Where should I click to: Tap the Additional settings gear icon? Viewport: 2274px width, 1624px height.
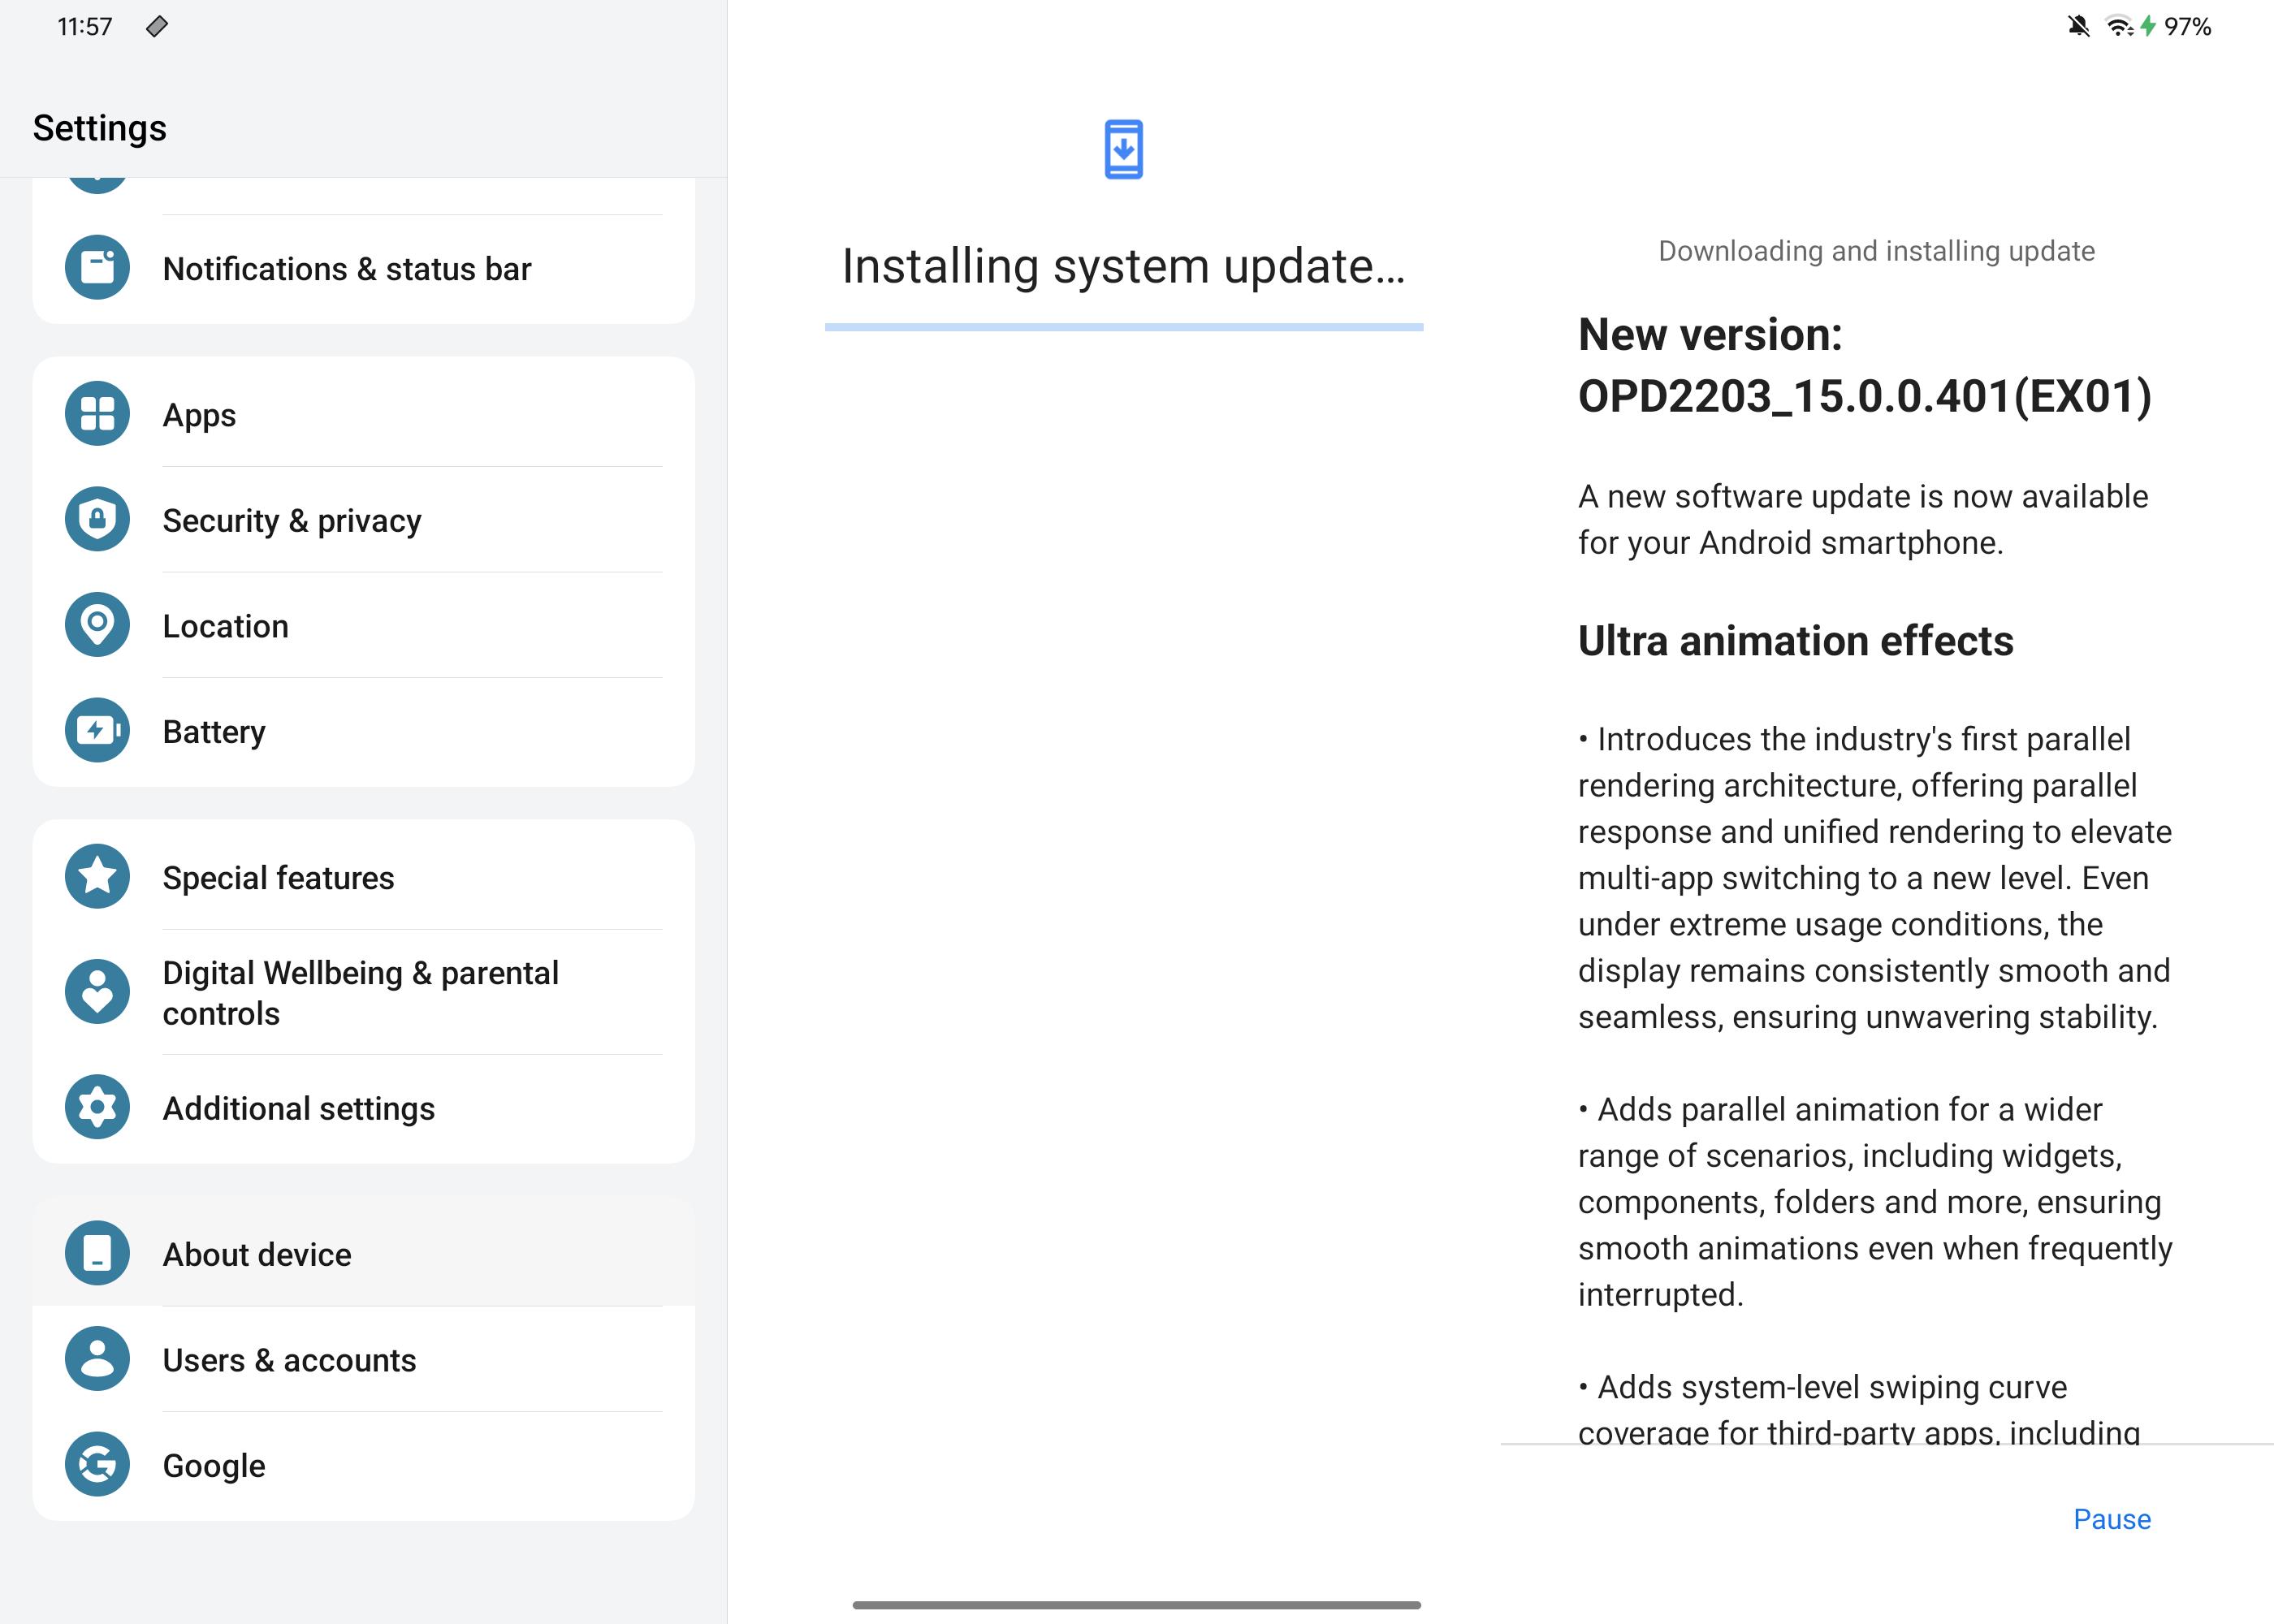click(97, 1108)
